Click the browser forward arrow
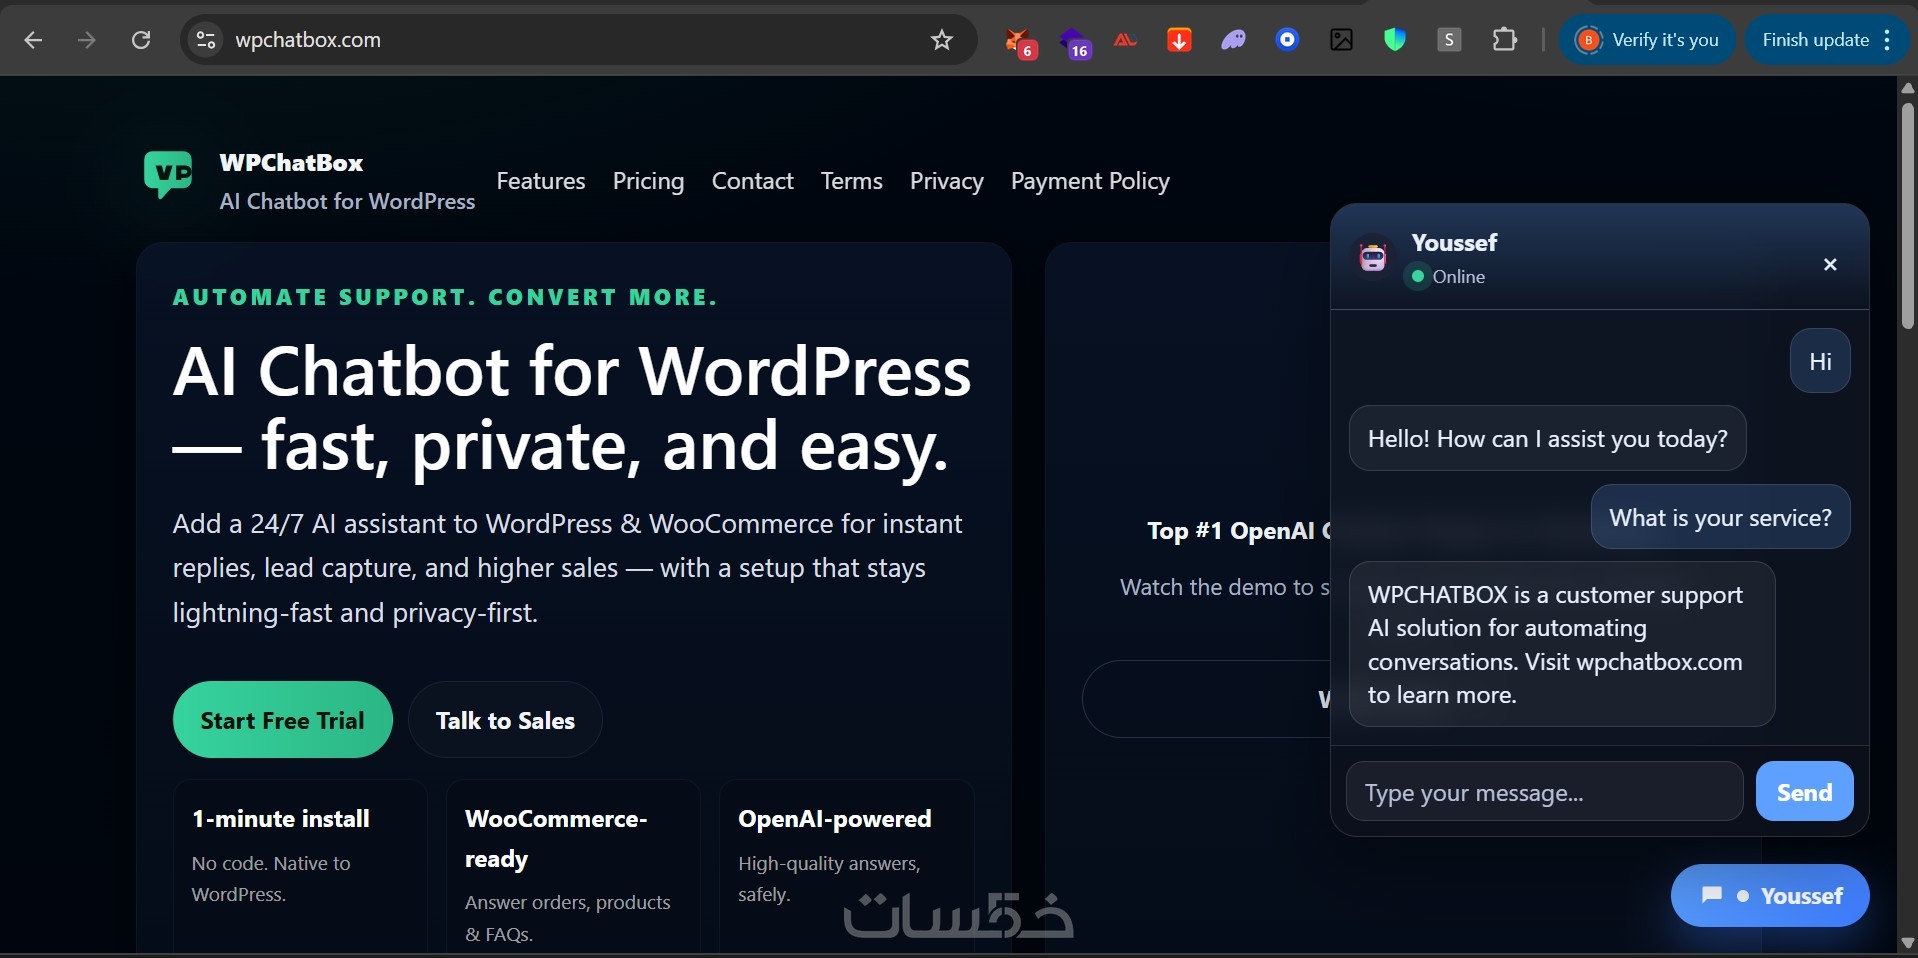Screen dimensions: 1918x958 (87, 40)
